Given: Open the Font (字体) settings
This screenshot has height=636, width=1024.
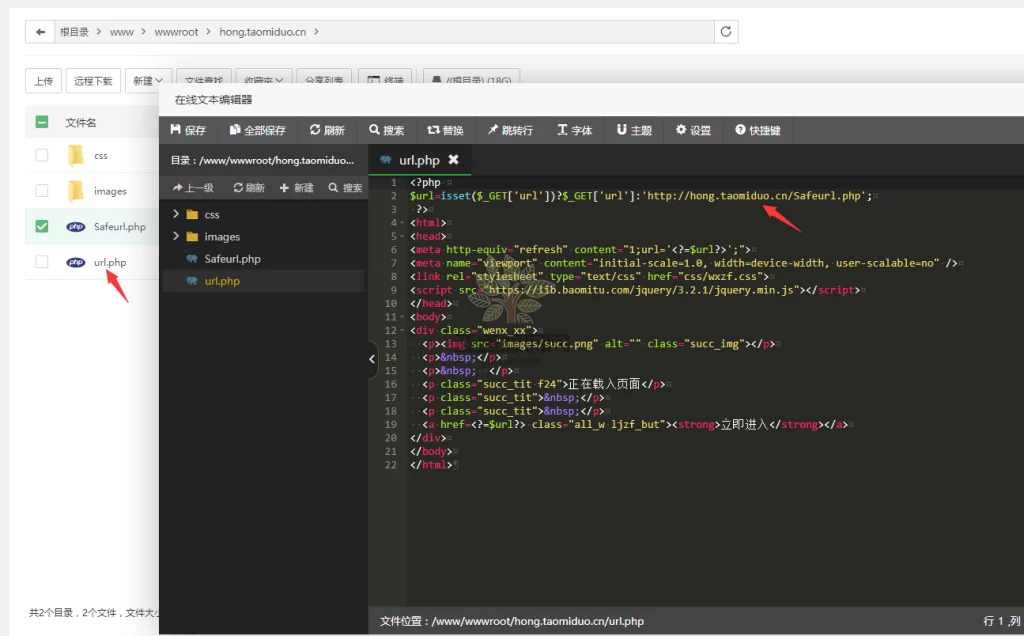Looking at the screenshot, I should [575, 130].
